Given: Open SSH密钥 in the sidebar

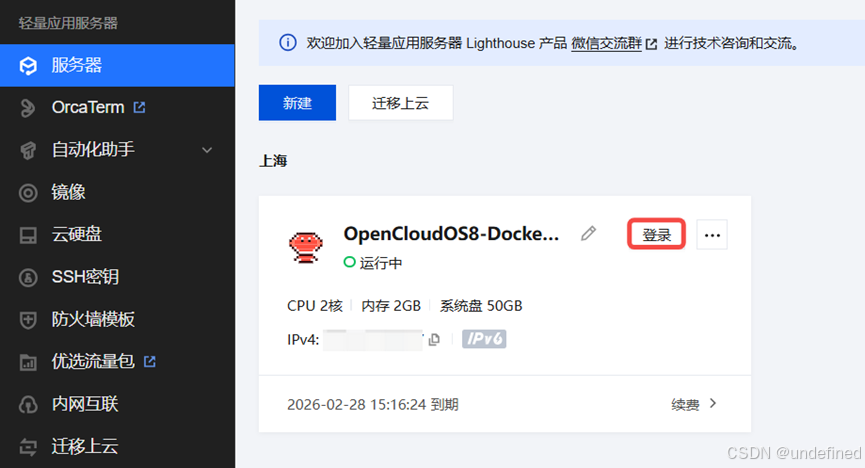Looking at the screenshot, I should pos(117,276).
